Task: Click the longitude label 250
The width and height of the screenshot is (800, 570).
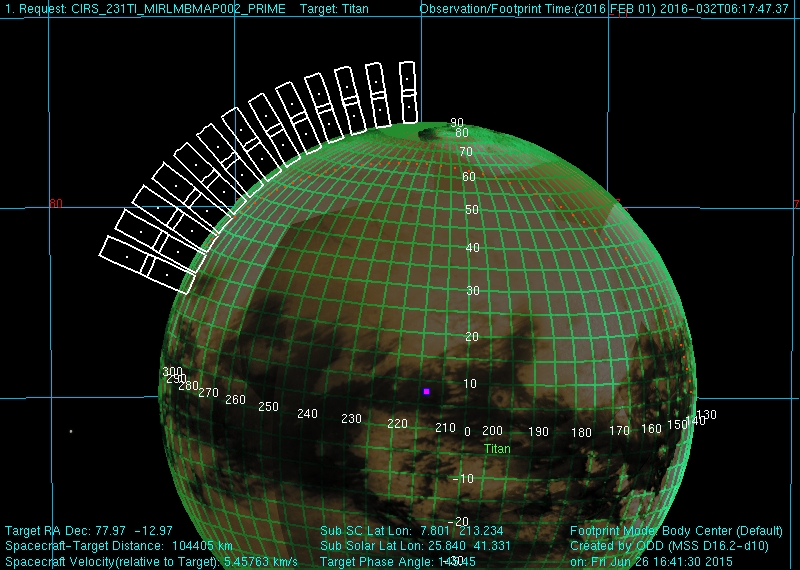Action: [268, 407]
